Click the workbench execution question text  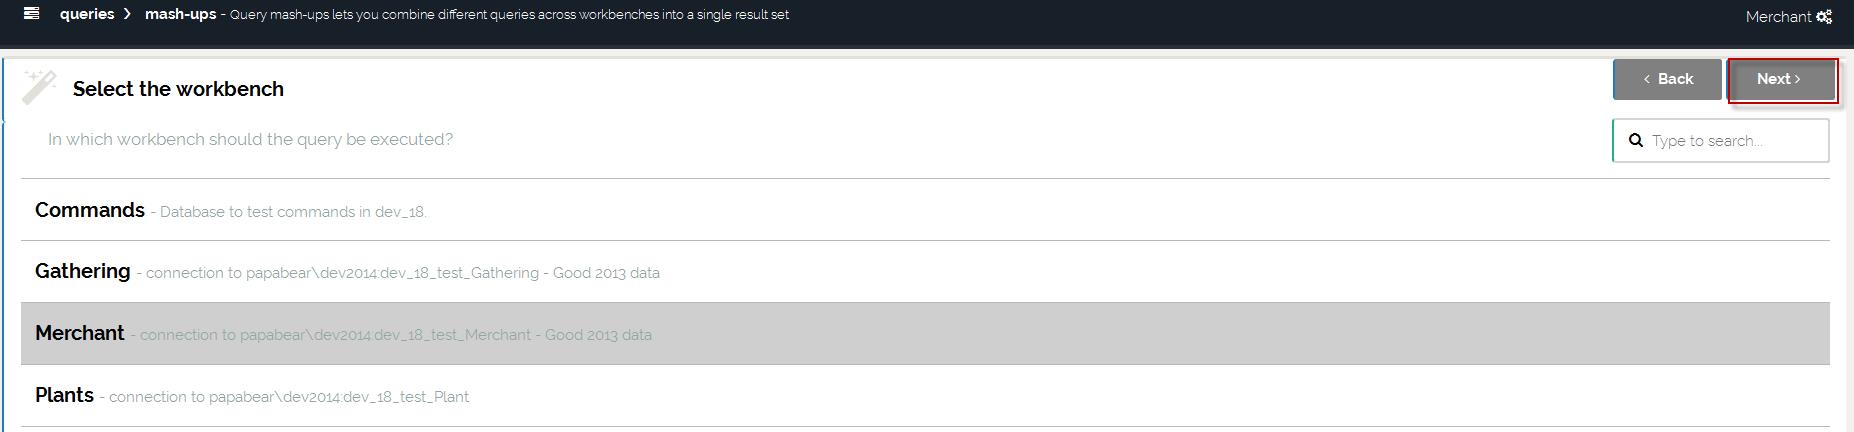point(250,139)
